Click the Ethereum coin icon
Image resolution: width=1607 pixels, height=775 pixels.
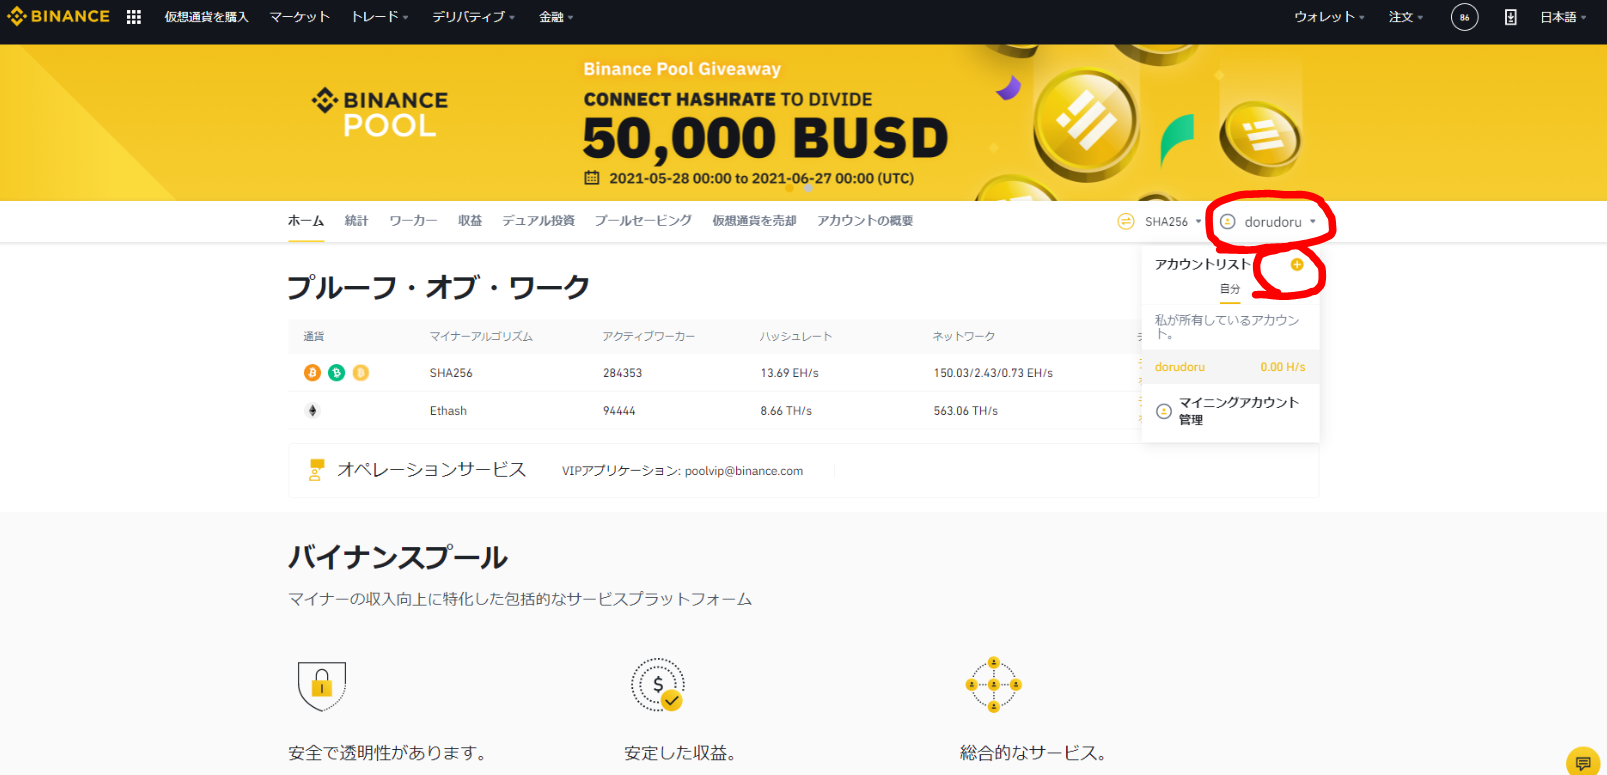[x=312, y=411]
